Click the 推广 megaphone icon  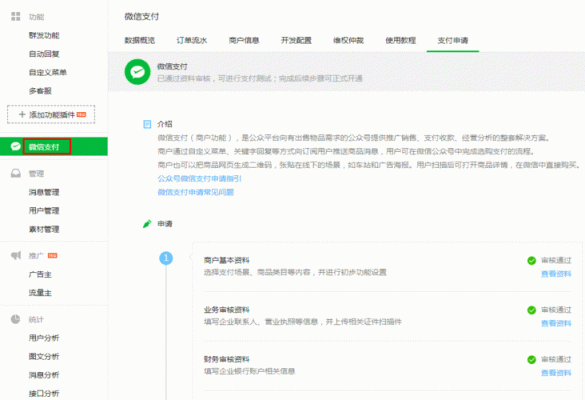(x=16, y=256)
